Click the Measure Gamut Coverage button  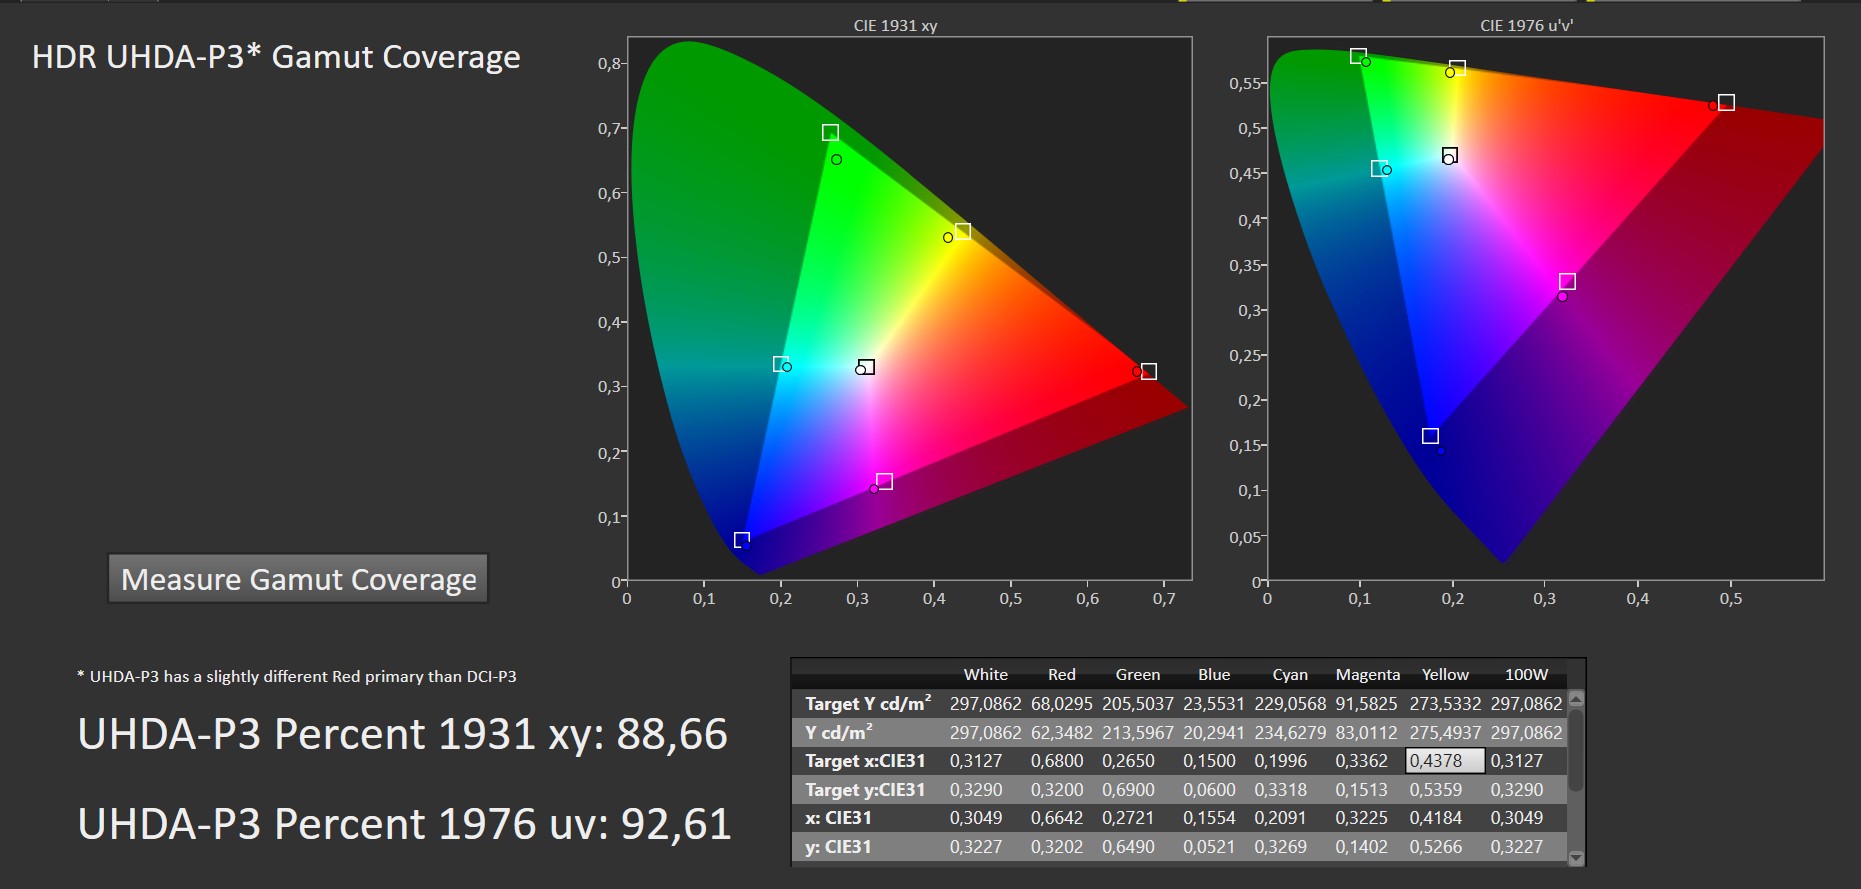tap(298, 579)
